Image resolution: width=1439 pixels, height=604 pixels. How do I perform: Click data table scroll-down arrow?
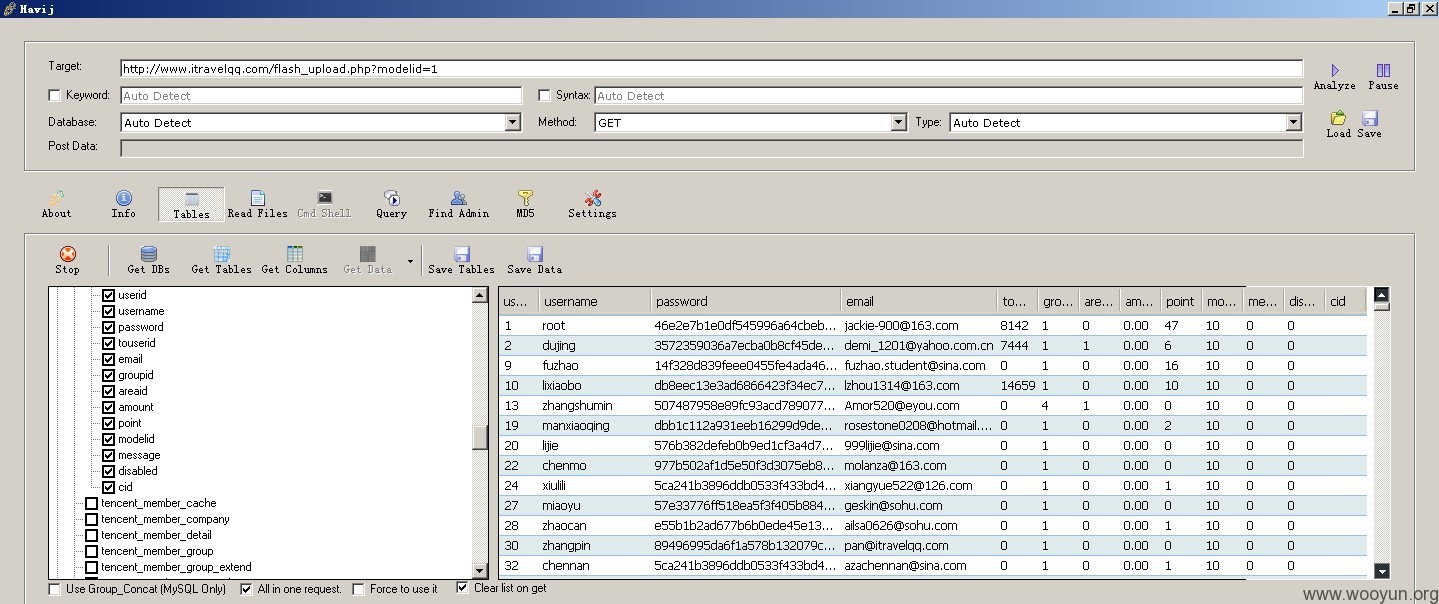1382,571
